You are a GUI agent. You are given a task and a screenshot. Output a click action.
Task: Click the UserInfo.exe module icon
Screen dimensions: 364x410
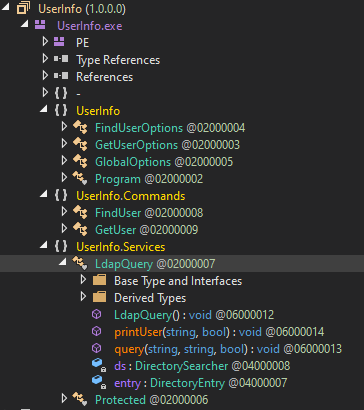pyautogui.click(x=40, y=25)
